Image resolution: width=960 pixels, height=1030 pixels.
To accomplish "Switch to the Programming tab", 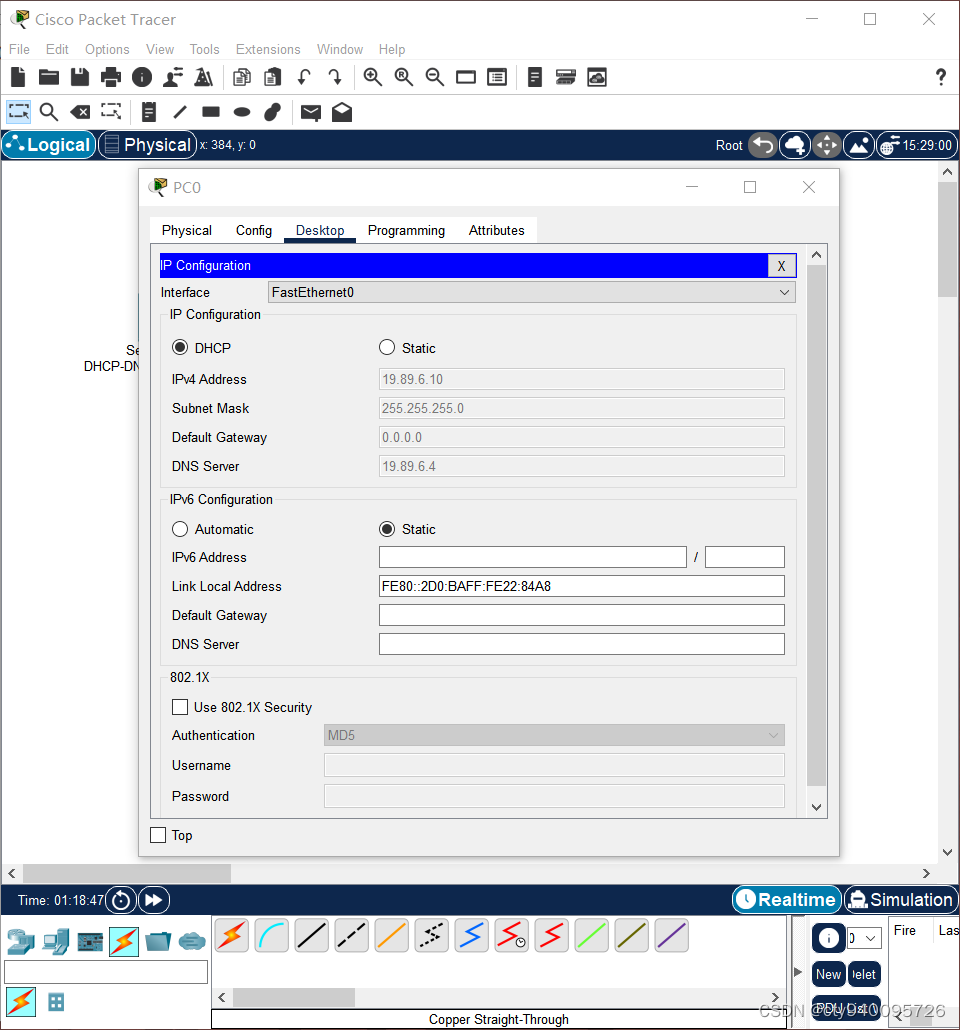I will 406,231.
